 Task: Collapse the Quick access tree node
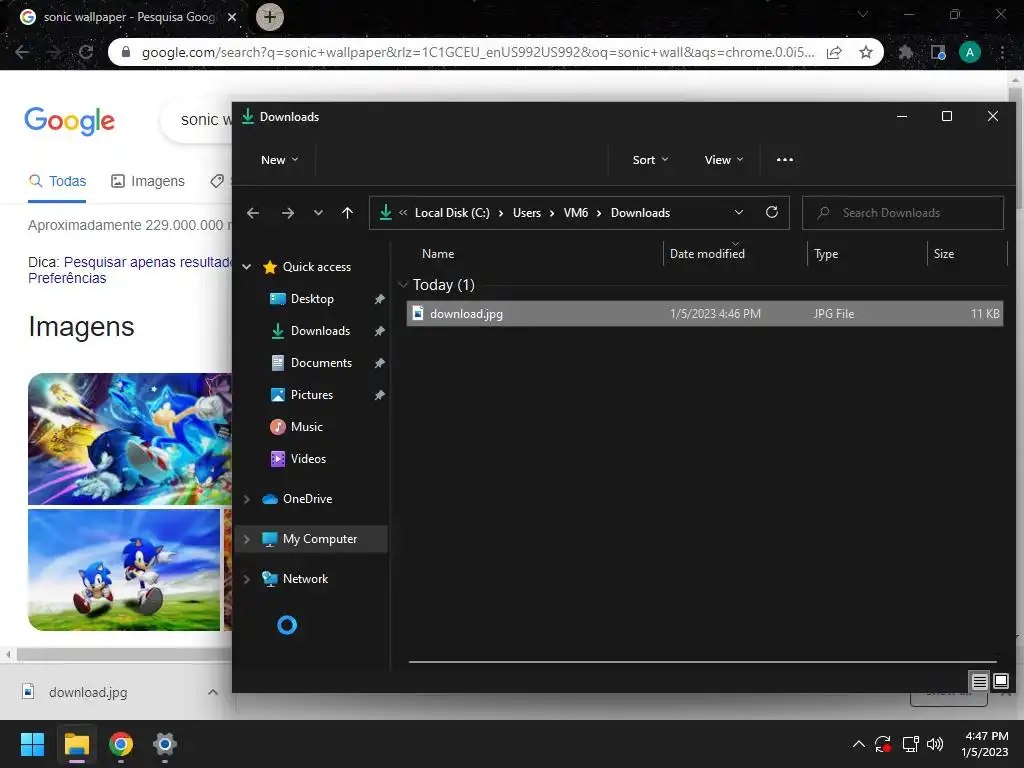click(x=247, y=266)
